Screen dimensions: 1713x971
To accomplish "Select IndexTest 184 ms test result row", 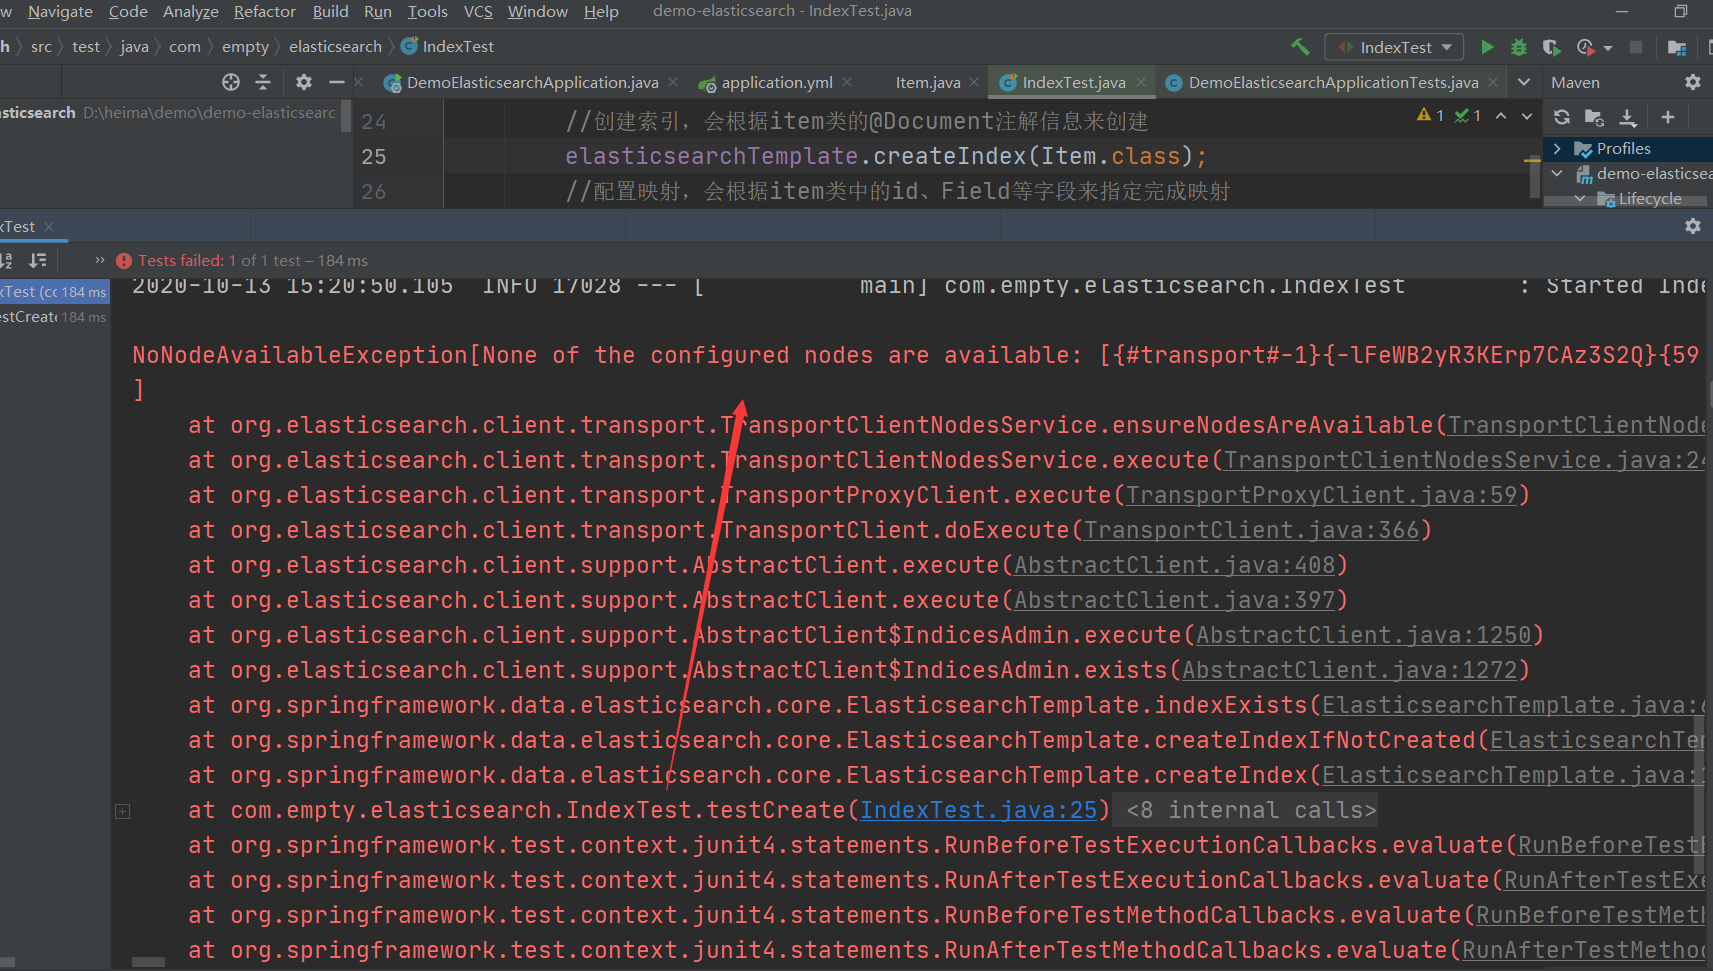I will point(54,292).
